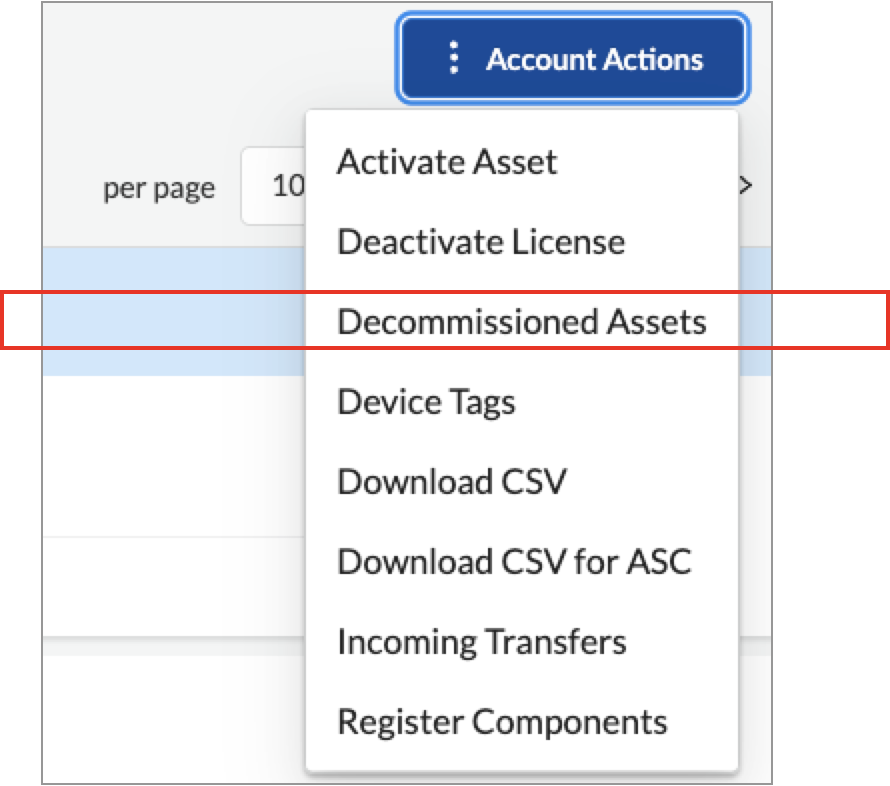Select the Device Tags option
Image resolution: width=890 pixels, height=786 pixels.
pyautogui.click(x=426, y=402)
